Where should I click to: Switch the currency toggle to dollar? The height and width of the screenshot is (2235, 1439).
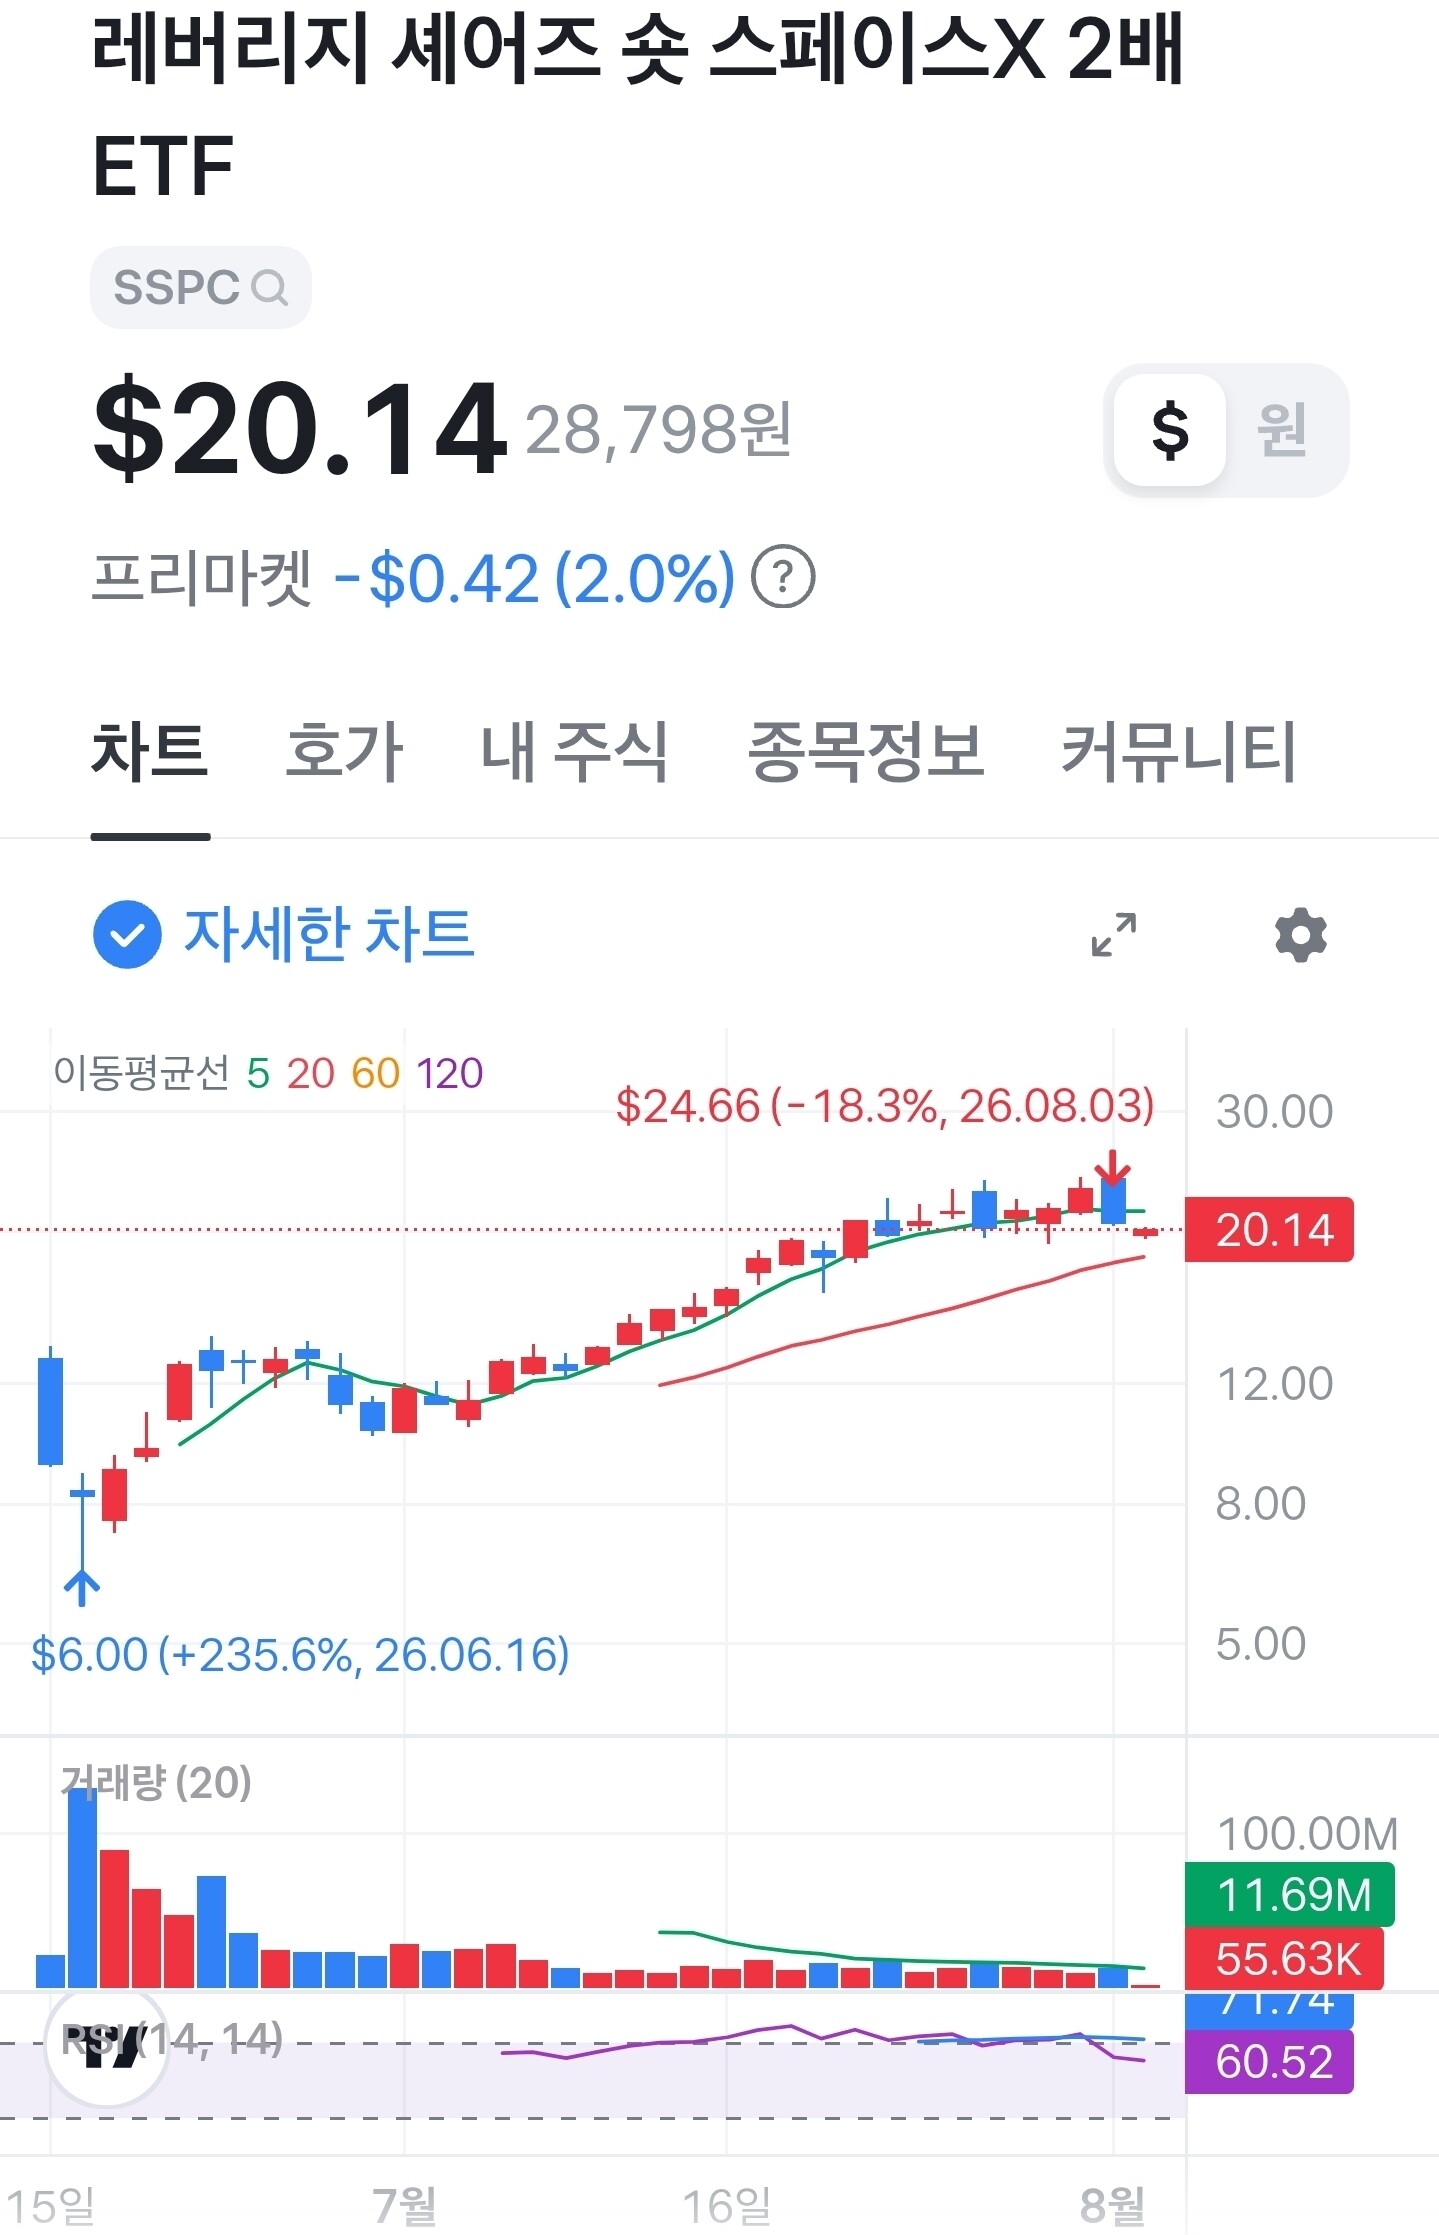pyautogui.click(x=1170, y=430)
